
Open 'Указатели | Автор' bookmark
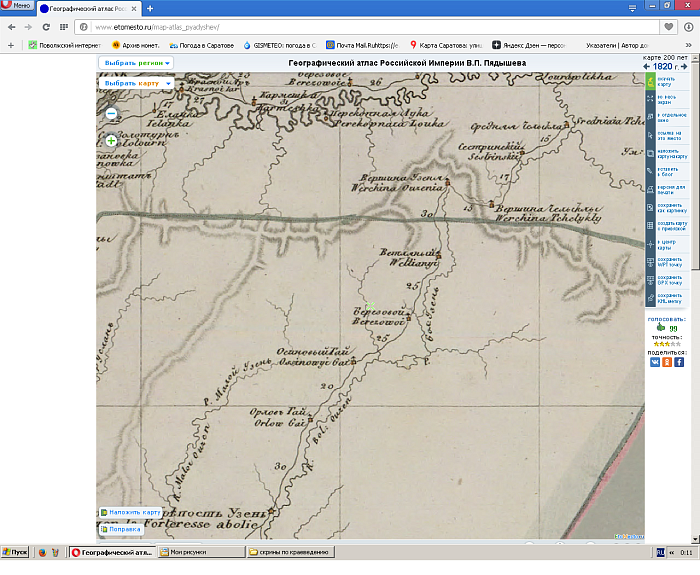point(617,45)
